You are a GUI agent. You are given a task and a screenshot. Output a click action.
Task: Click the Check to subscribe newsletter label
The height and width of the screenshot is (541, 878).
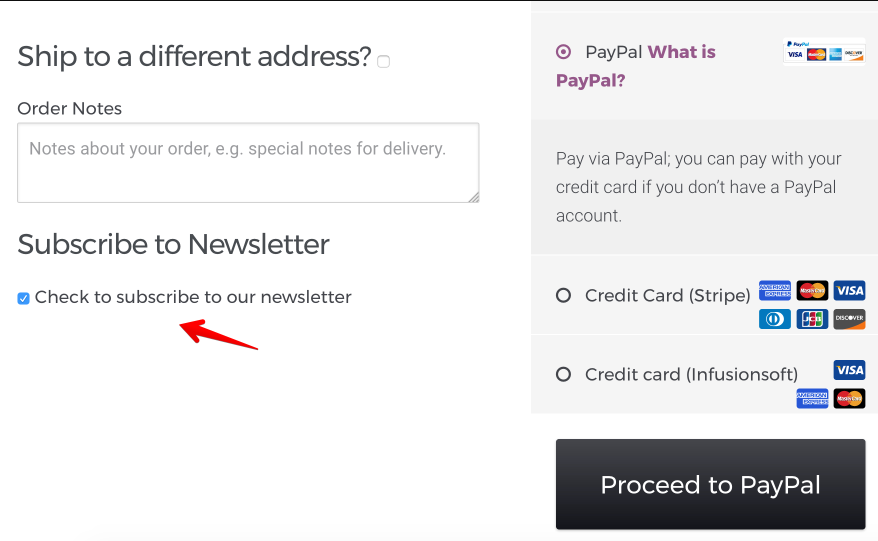tap(193, 297)
